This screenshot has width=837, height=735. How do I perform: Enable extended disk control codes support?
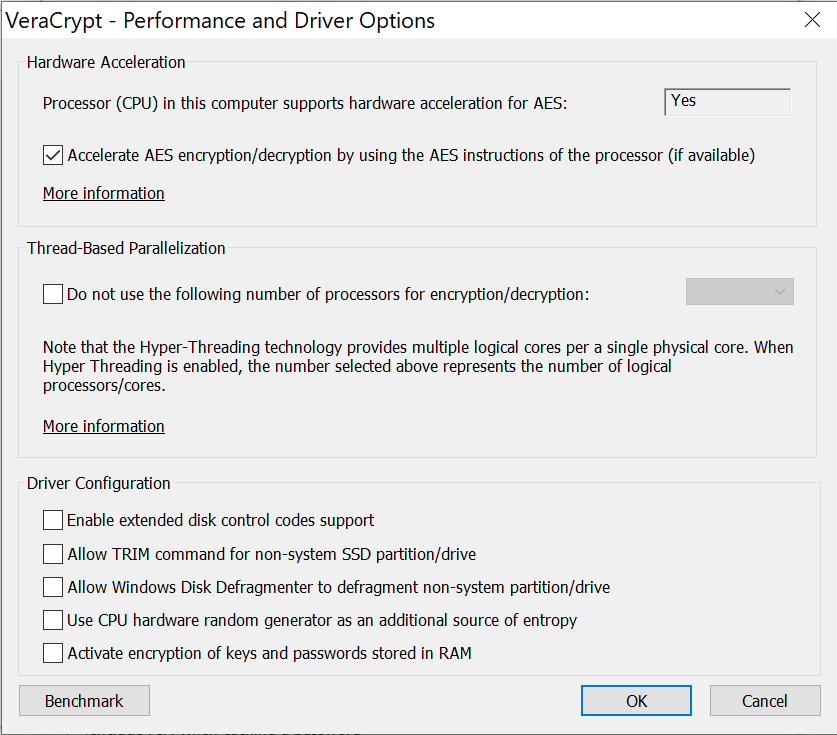click(x=53, y=520)
